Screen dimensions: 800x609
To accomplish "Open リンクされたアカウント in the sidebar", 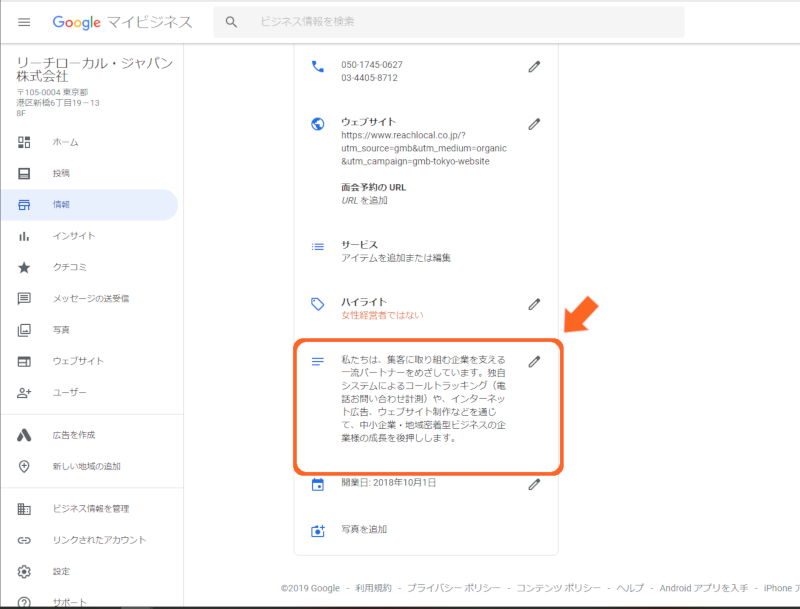I will tap(89, 540).
